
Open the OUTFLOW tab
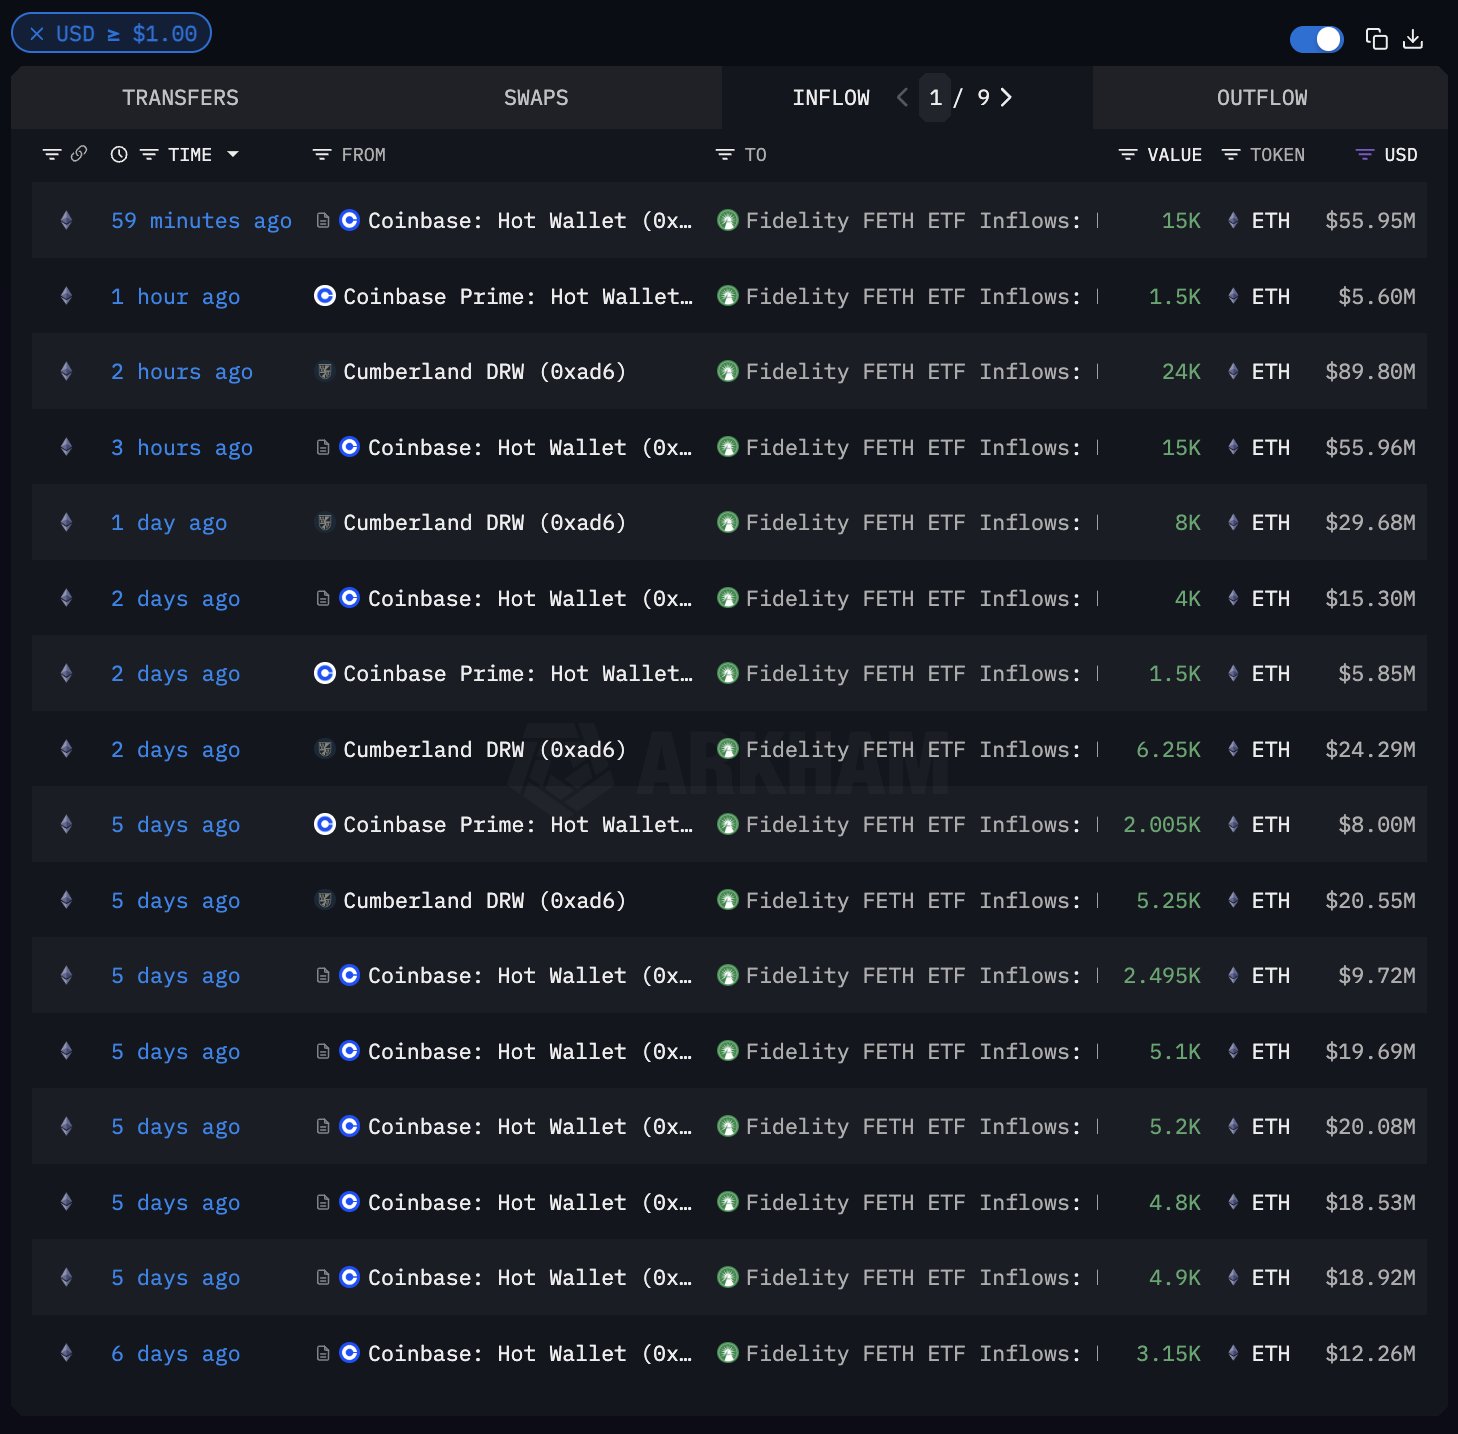tap(1262, 98)
